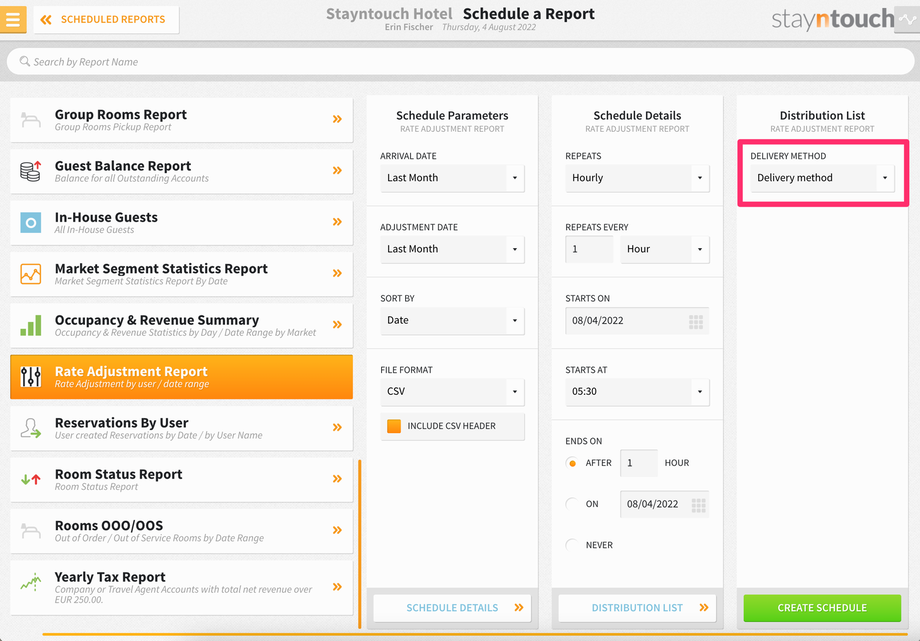Click the Schedule Details button

(452, 608)
